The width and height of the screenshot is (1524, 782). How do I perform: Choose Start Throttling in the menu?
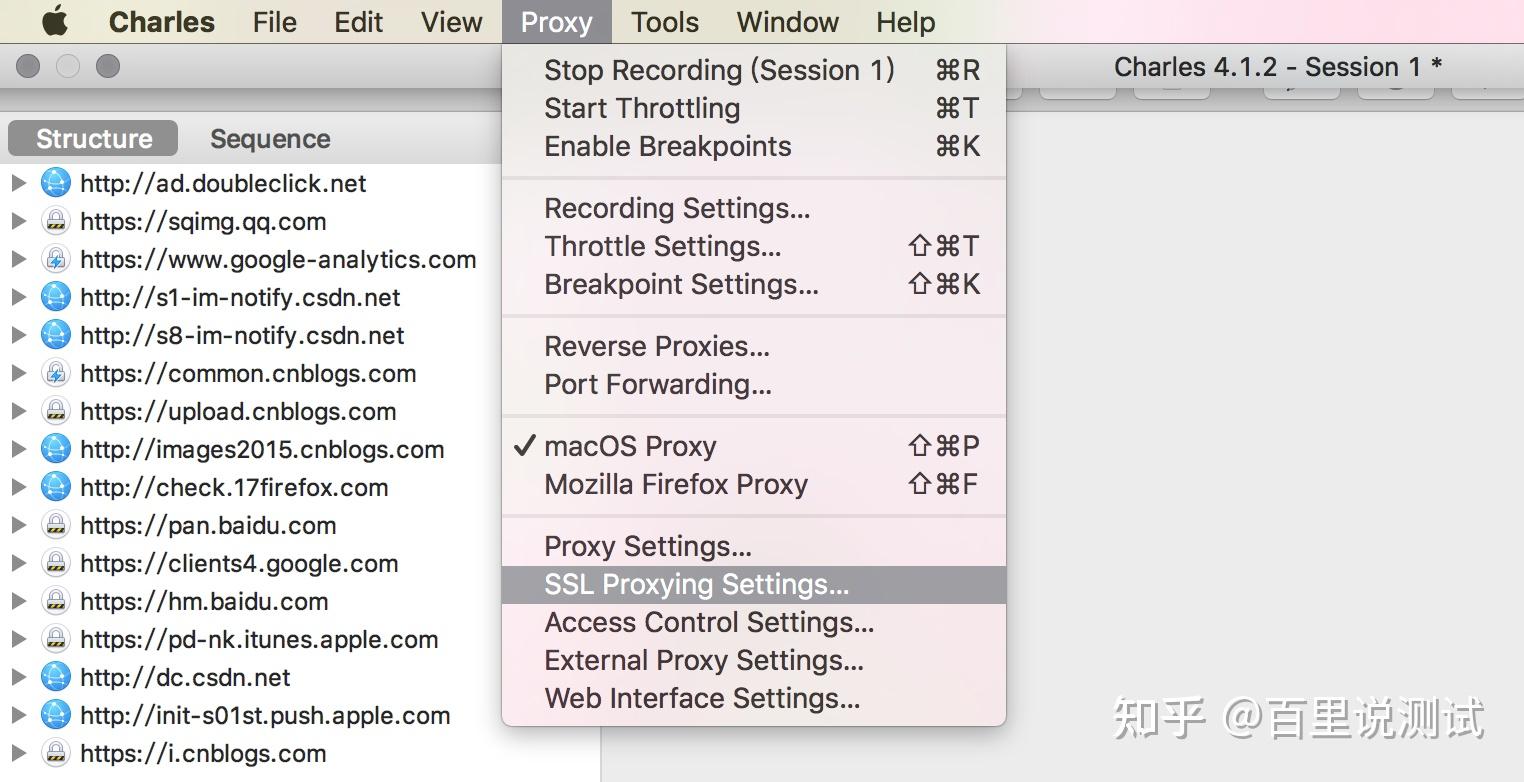click(753, 108)
